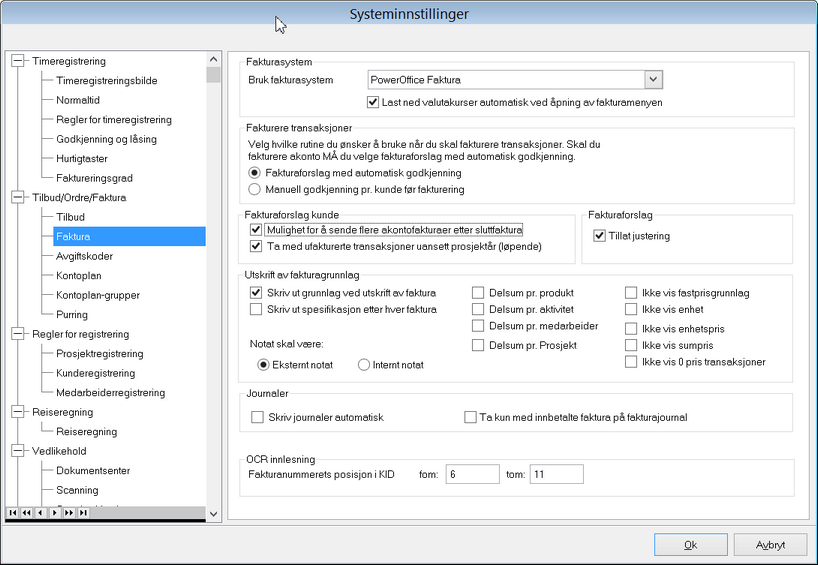Image resolution: width=818 pixels, height=565 pixels.
Task: Check Ikke vis enhetspris
Action: [631, 329]
